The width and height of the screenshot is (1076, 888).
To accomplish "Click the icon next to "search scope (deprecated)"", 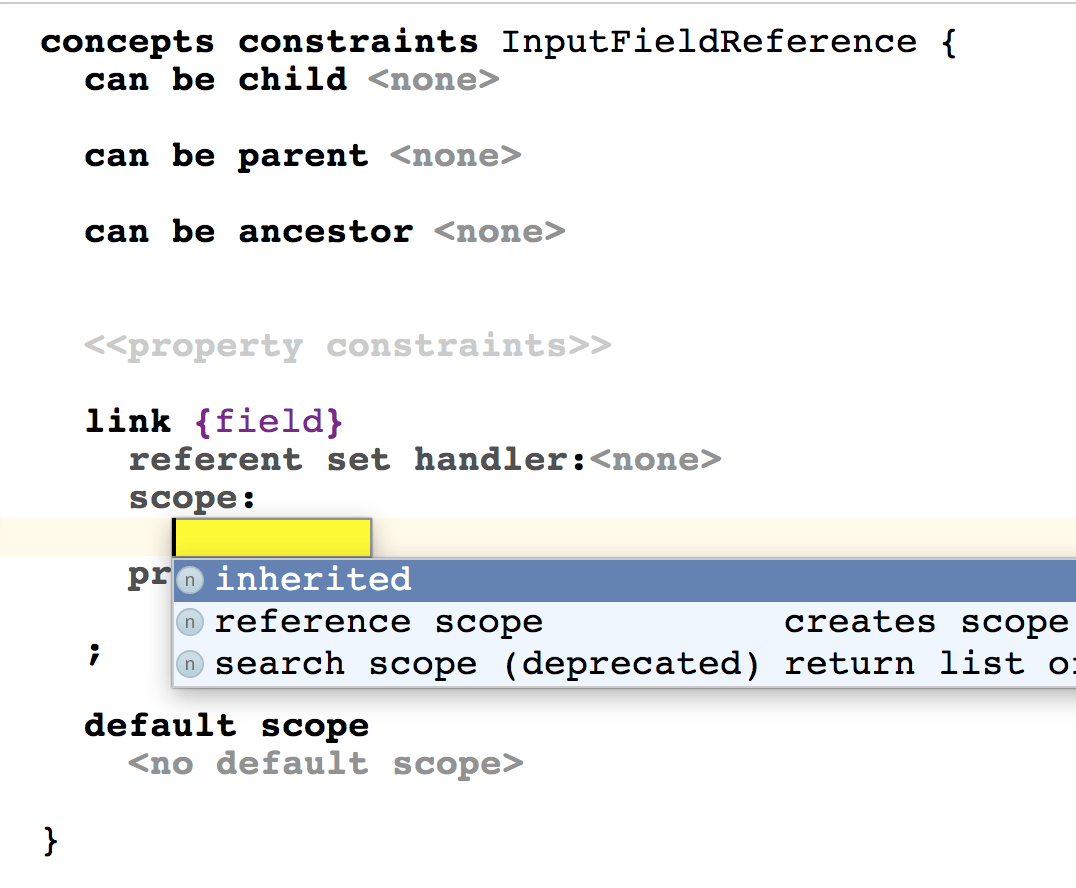I will [x=190, y=664].
